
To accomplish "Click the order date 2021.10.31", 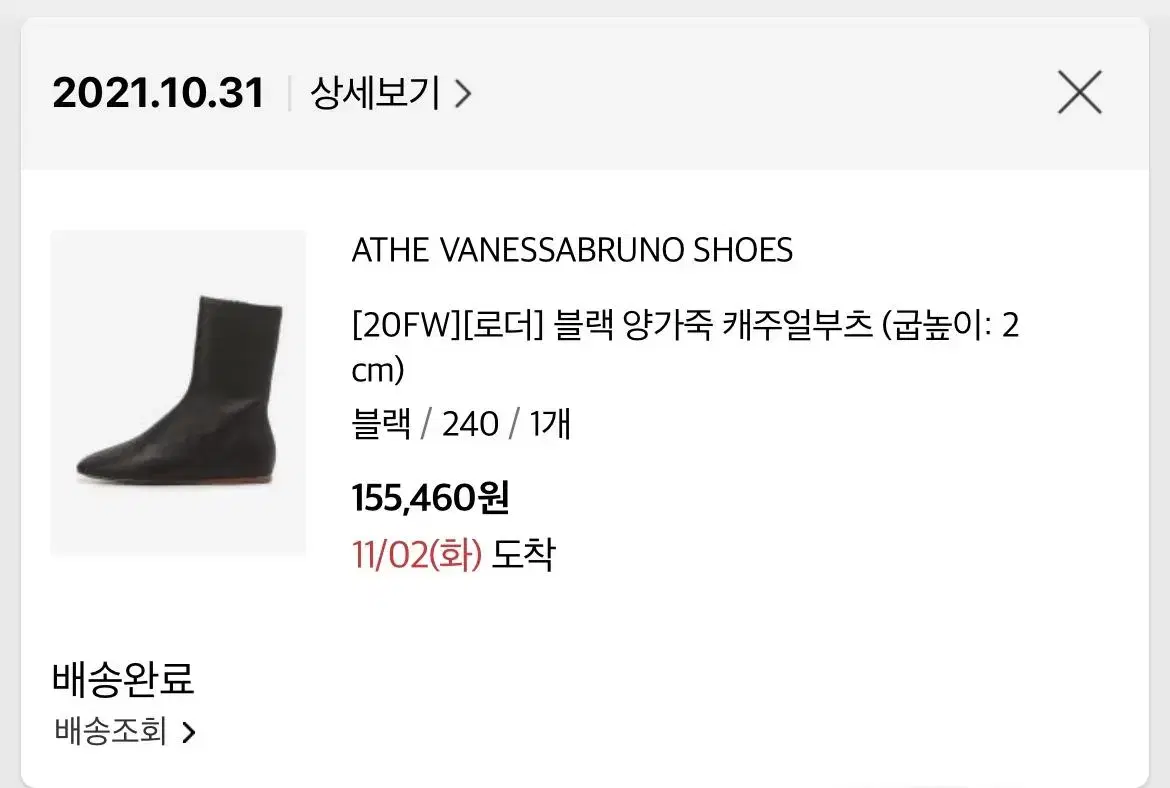I will click(x=158, y=93).
